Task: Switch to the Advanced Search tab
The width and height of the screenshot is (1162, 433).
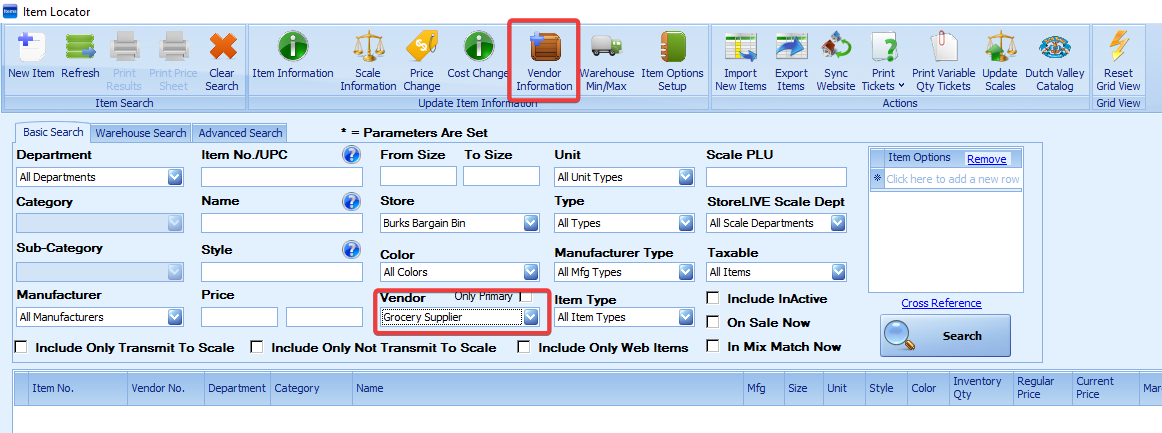Action: pos(239,133)
